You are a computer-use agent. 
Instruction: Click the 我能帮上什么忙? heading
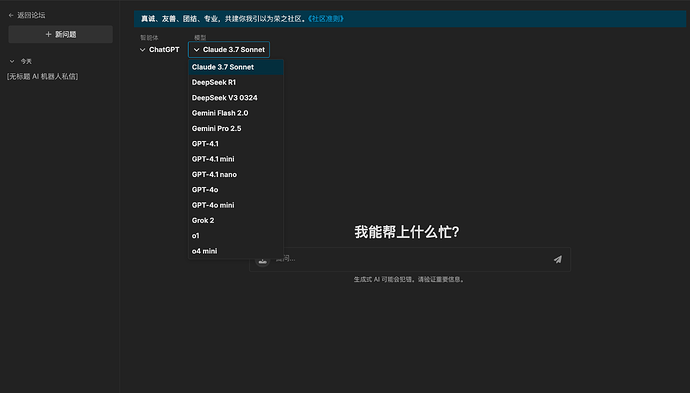coord(407,232)
